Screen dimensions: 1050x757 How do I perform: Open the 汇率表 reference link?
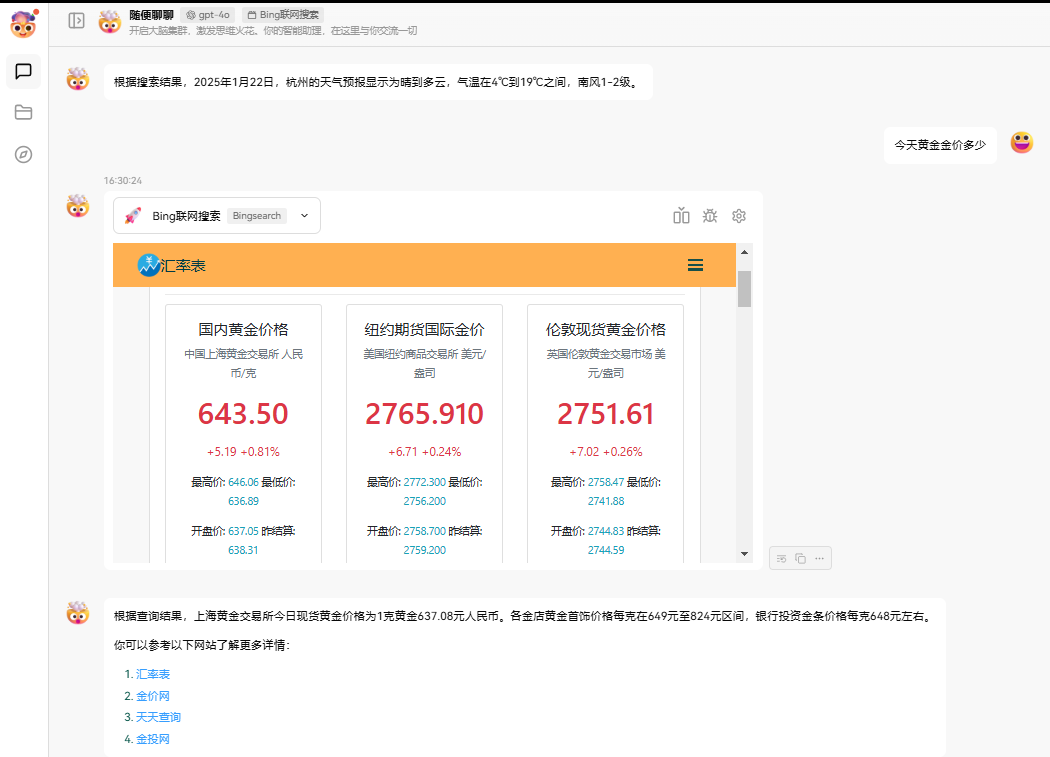click(x=153, y=674)
